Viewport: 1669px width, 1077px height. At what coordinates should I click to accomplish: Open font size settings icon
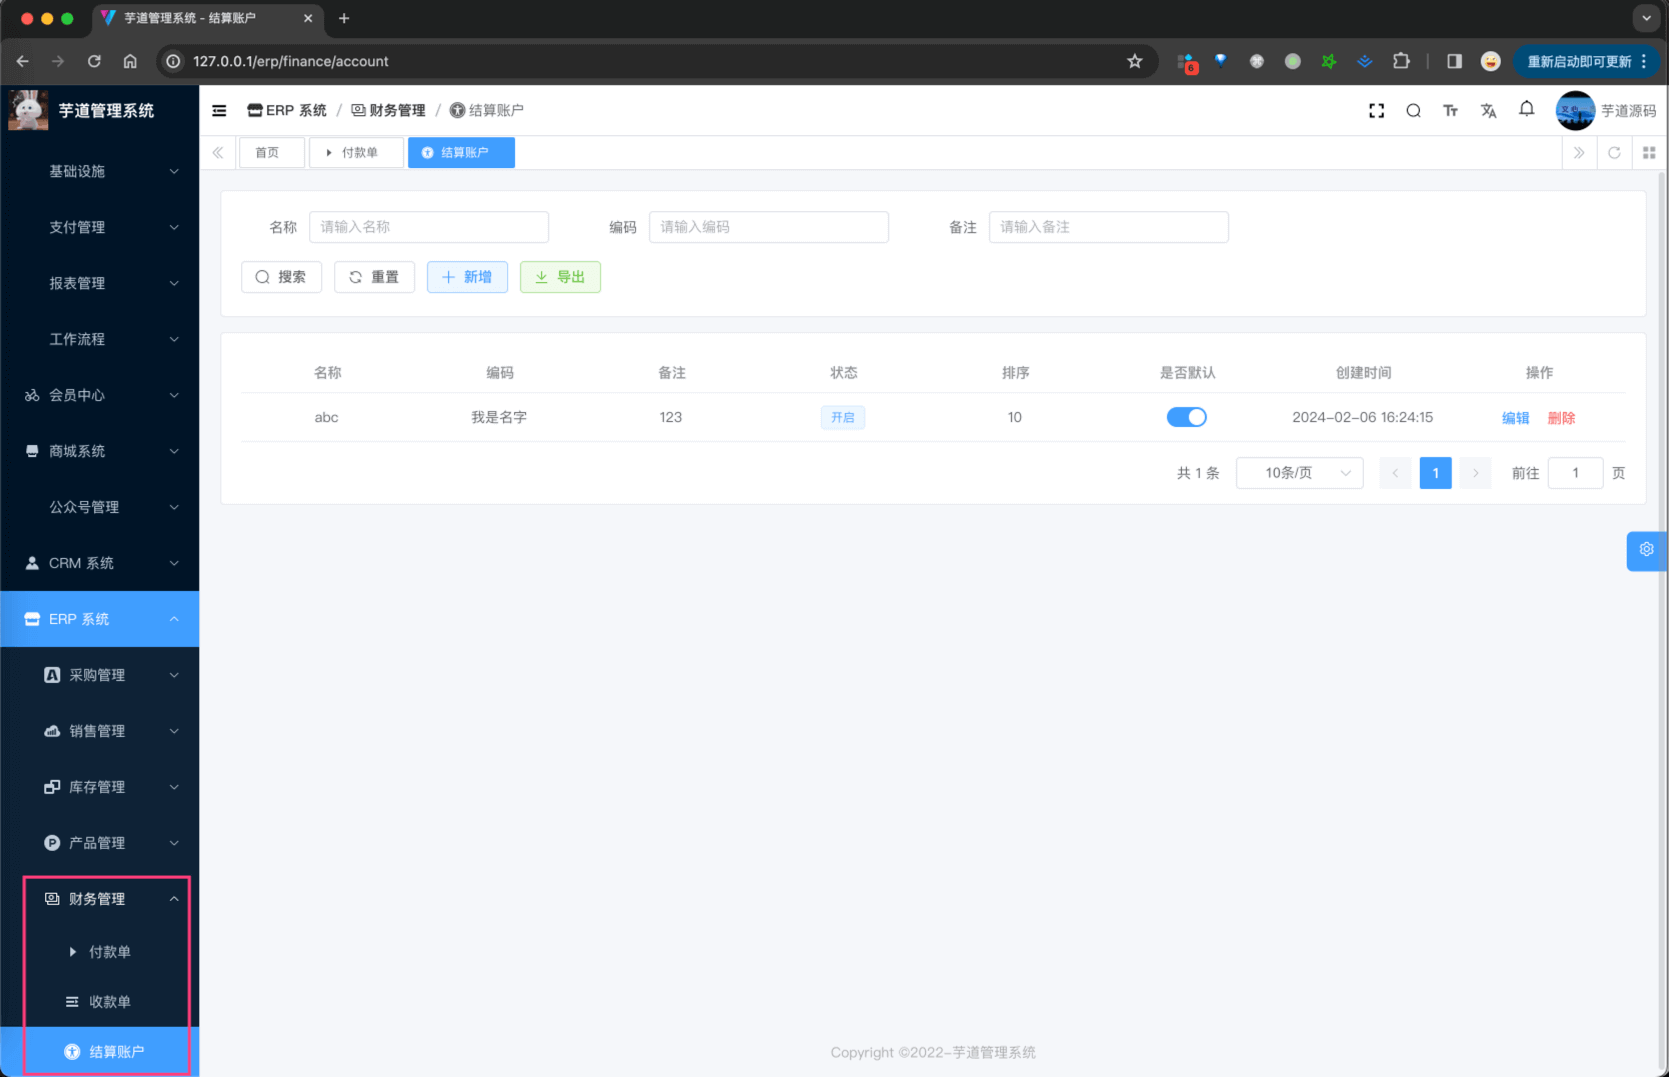click(x=1450, y=111)
